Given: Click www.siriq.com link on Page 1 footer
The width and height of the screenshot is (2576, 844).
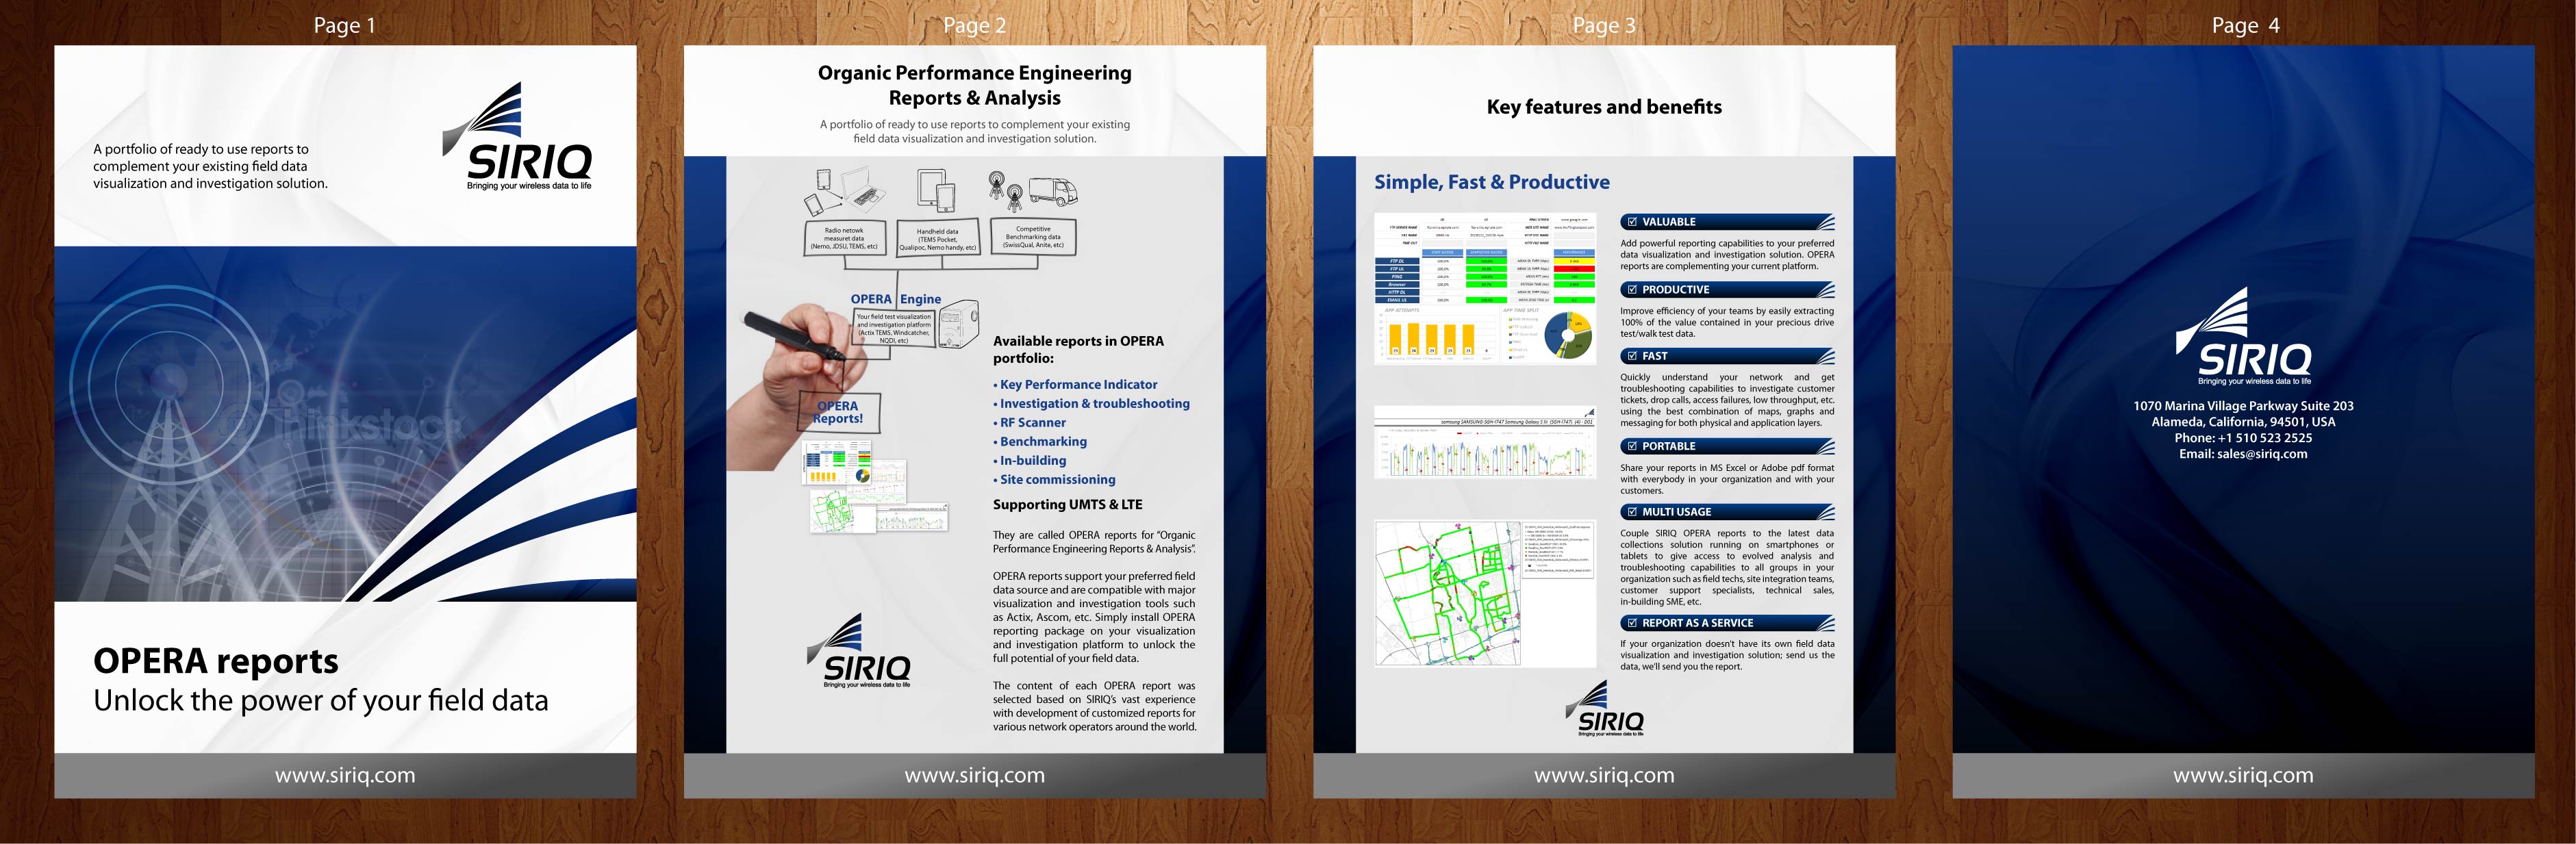Looking at the screenshot, I should 345,775.
